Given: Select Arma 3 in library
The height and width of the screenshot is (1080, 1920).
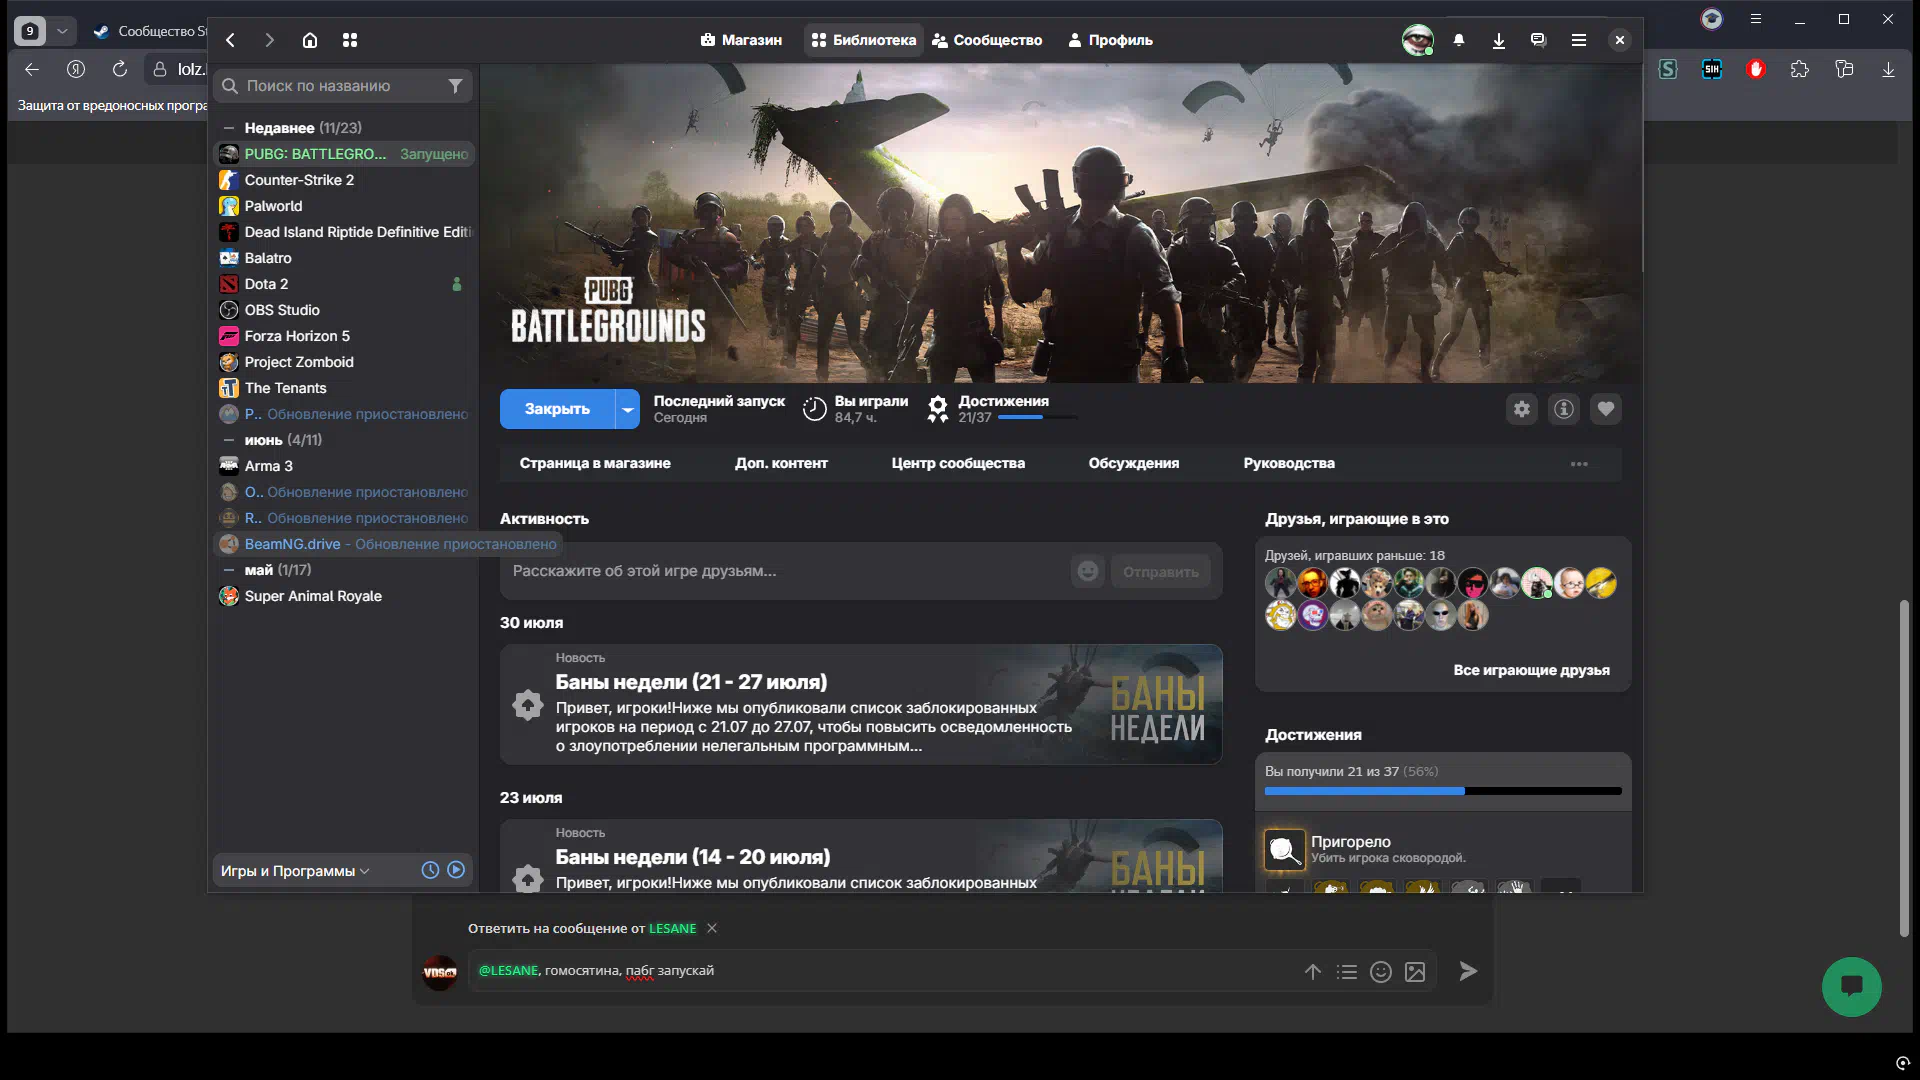Looking at the screenshot, I should tap(344, 466).
